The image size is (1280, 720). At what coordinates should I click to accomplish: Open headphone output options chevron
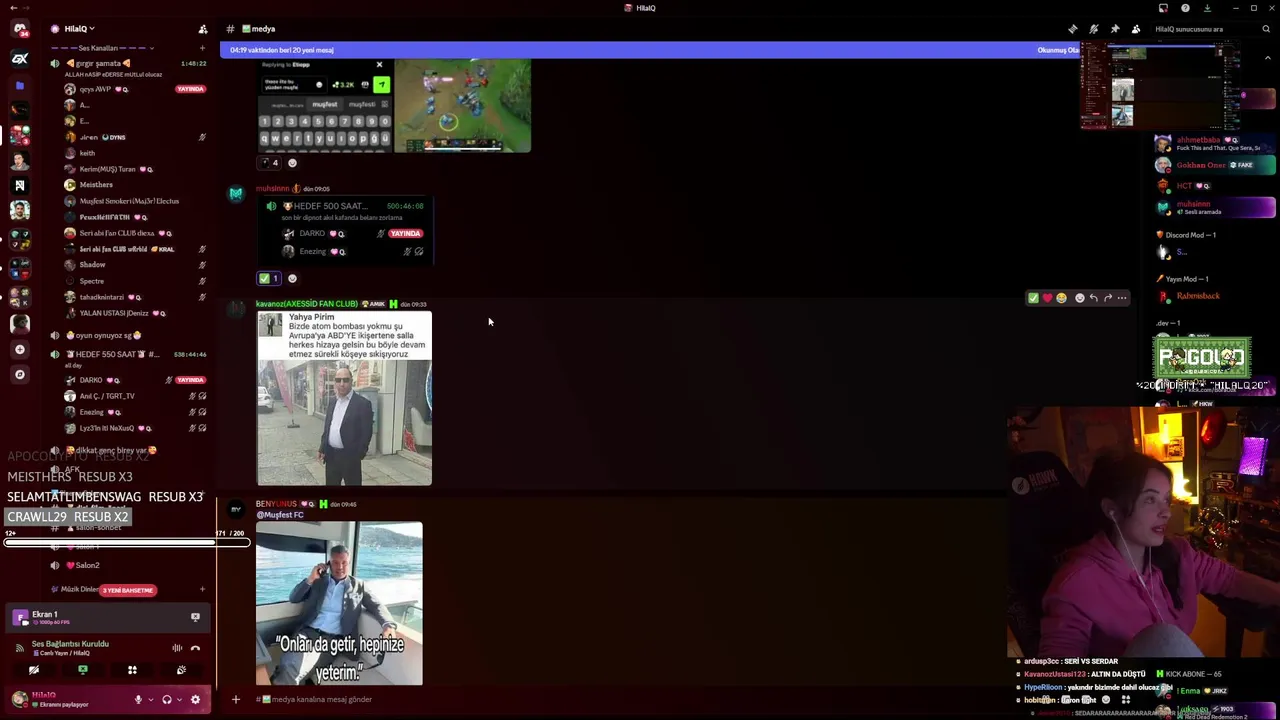(x=180, y=700)
